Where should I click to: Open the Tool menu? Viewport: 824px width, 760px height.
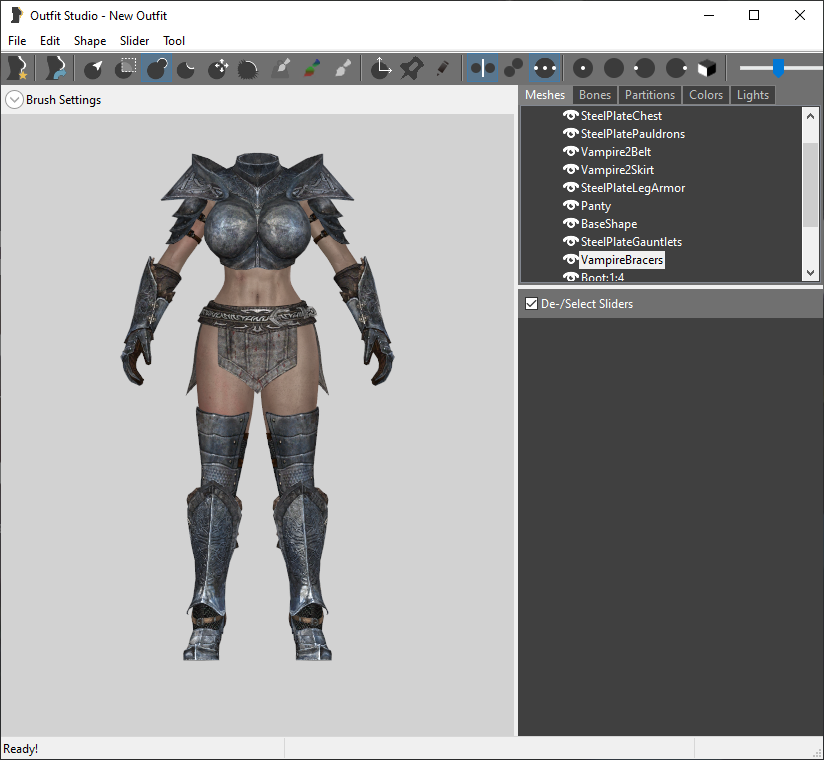174,41
